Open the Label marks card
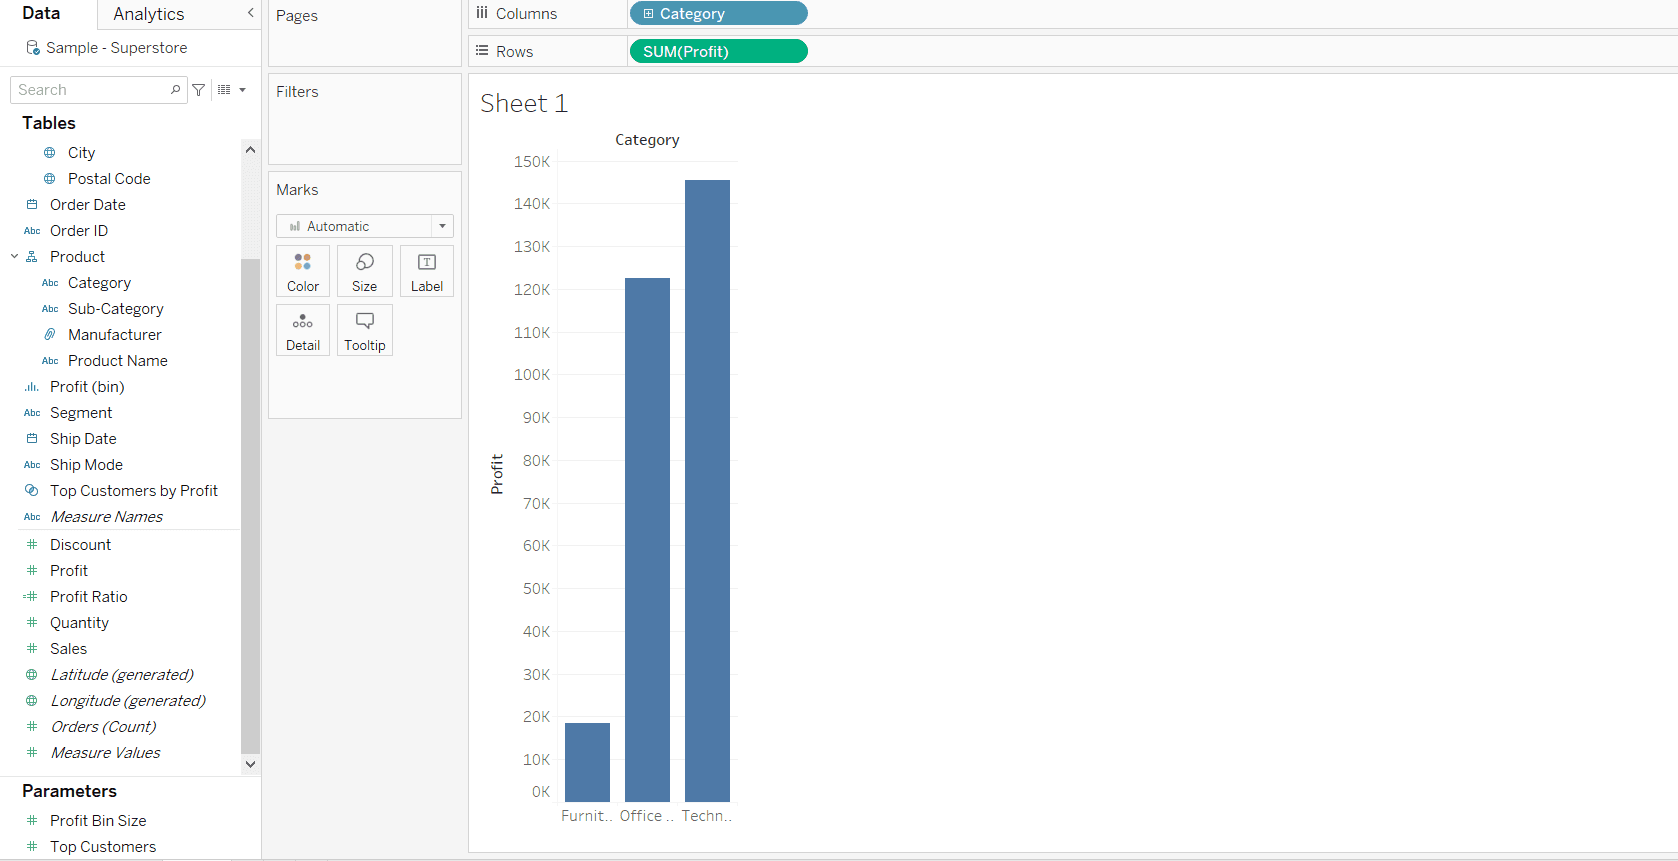The width and height of the screenshot is (1678, 861). pyautogui.click(x=427, y=271)
